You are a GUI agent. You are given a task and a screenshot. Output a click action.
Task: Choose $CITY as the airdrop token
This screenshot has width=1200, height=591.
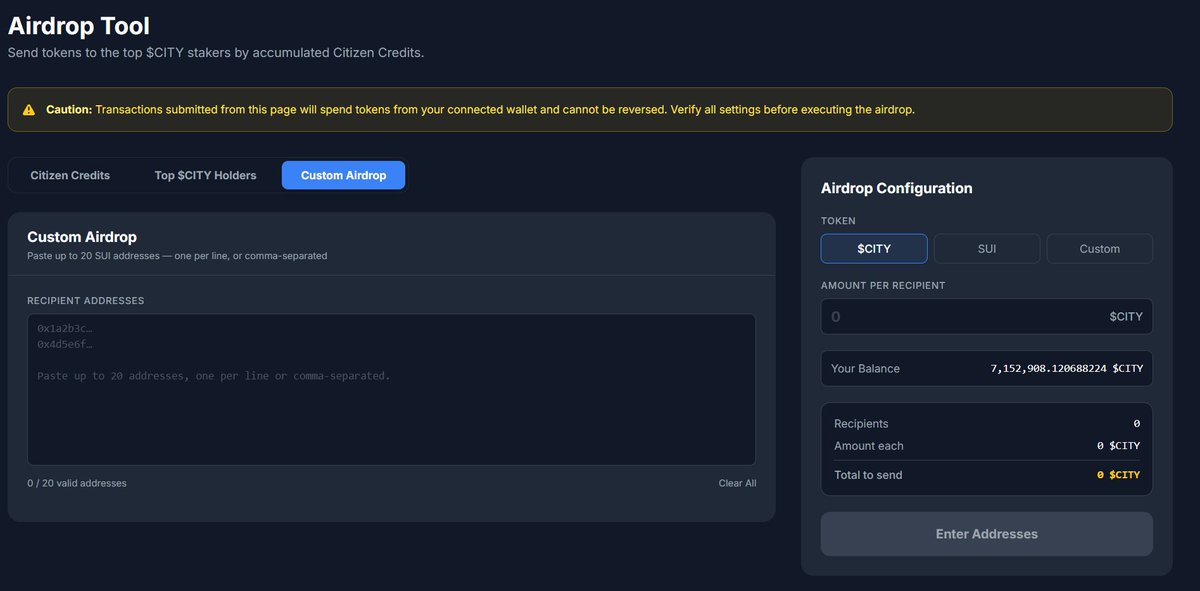point(874,248)
